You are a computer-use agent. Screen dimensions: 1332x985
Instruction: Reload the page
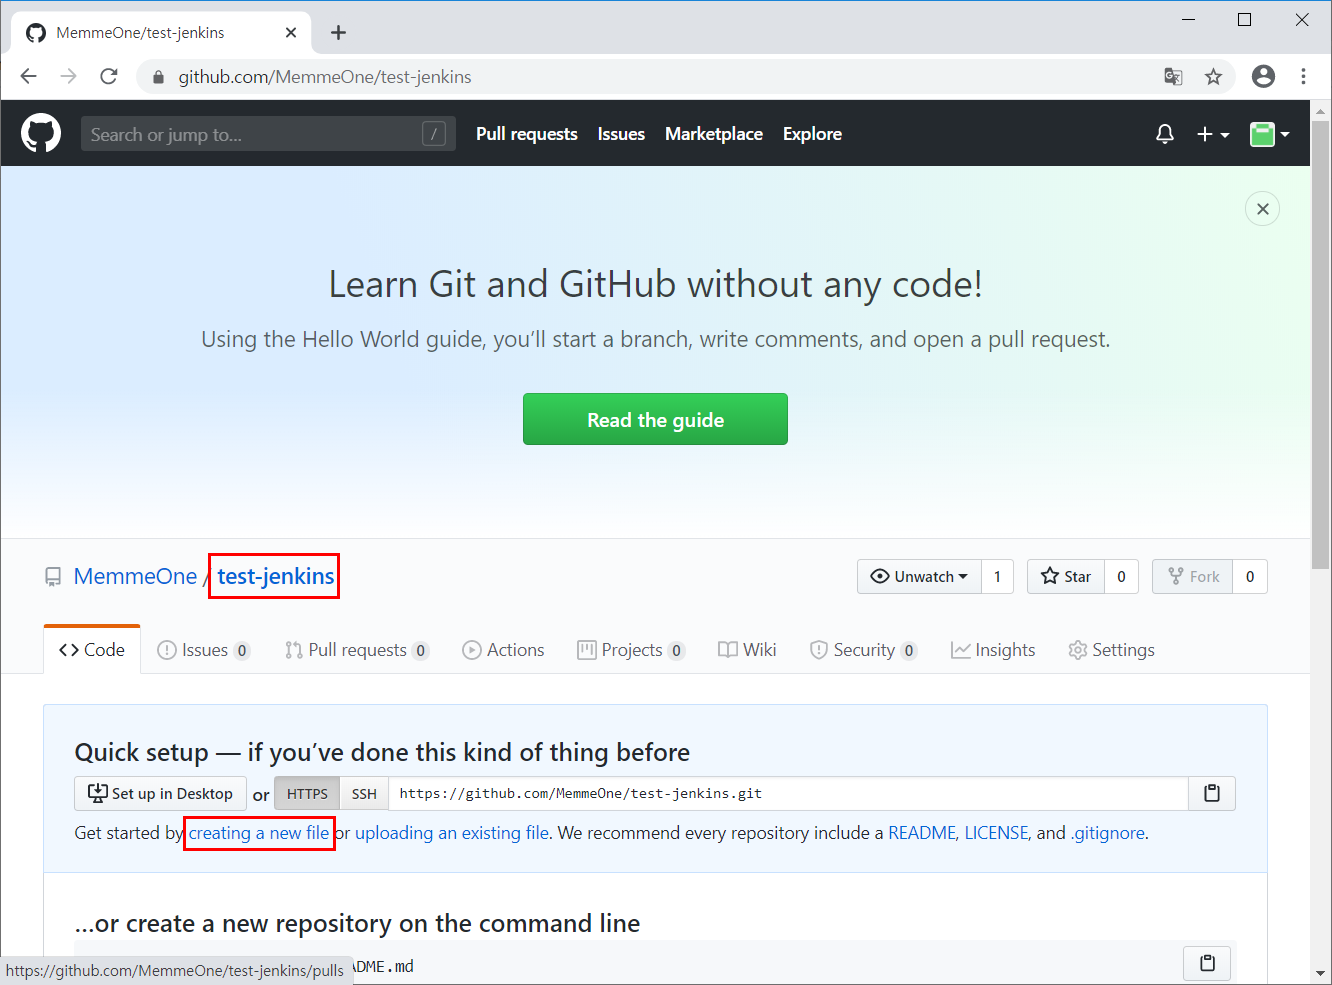(x=109, y=77)
